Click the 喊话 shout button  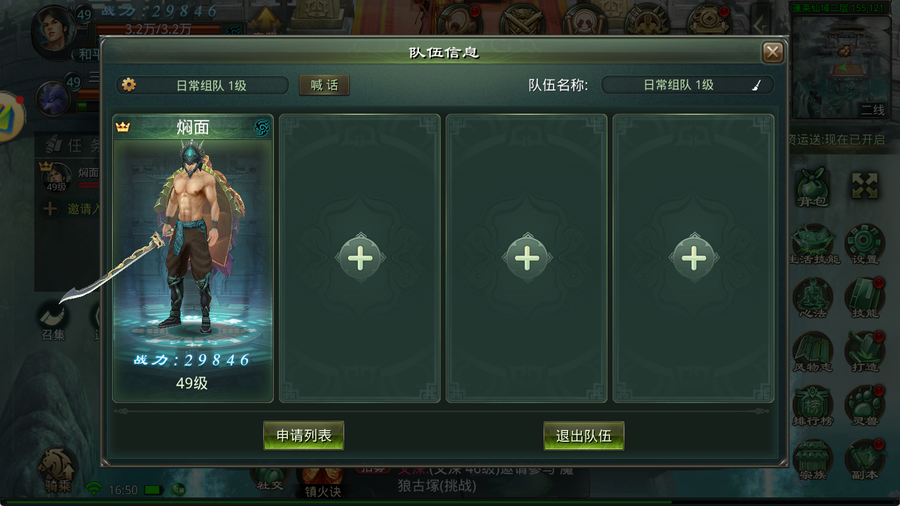[x=324, y=85]
